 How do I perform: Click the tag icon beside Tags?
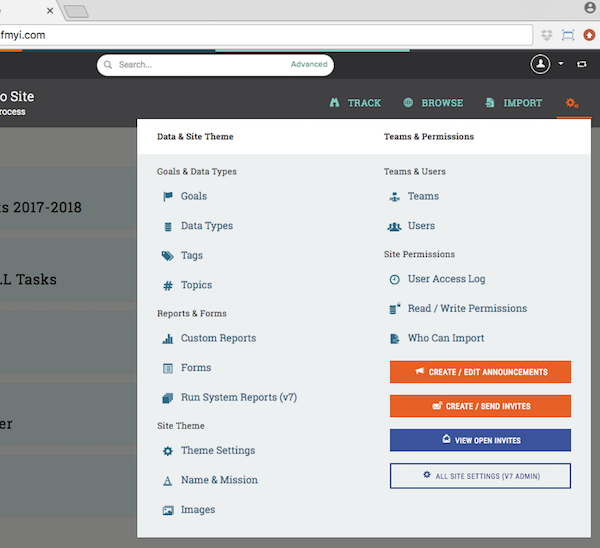[167, 256]
